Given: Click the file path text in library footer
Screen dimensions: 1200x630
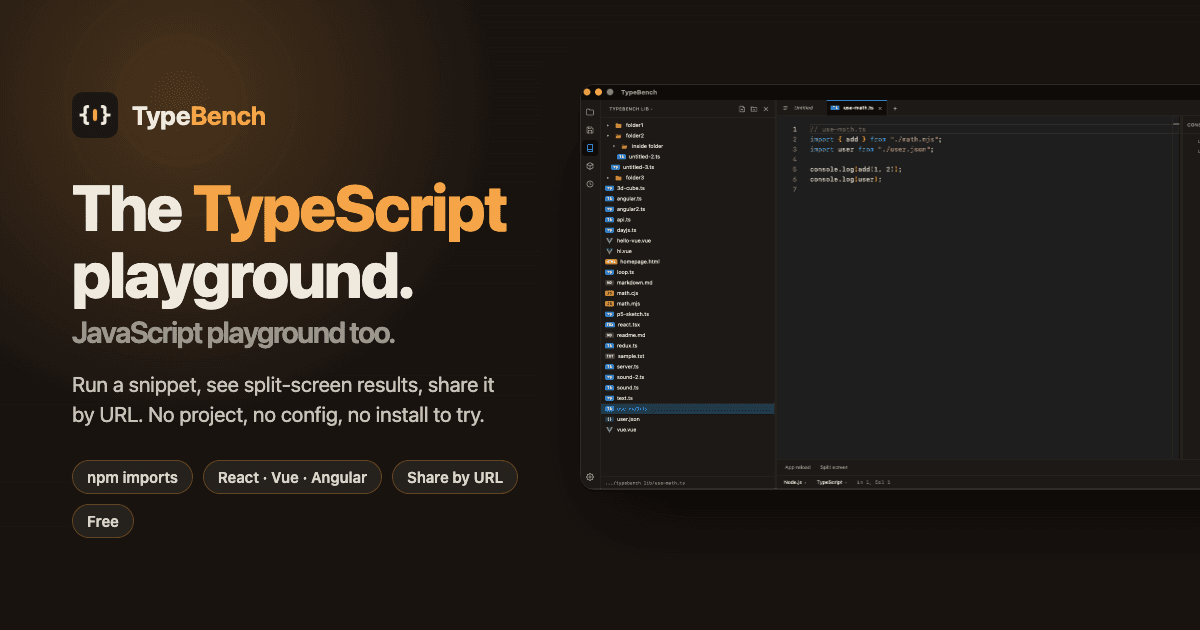Looking at the screenshot, I should [x=647, y=482].
